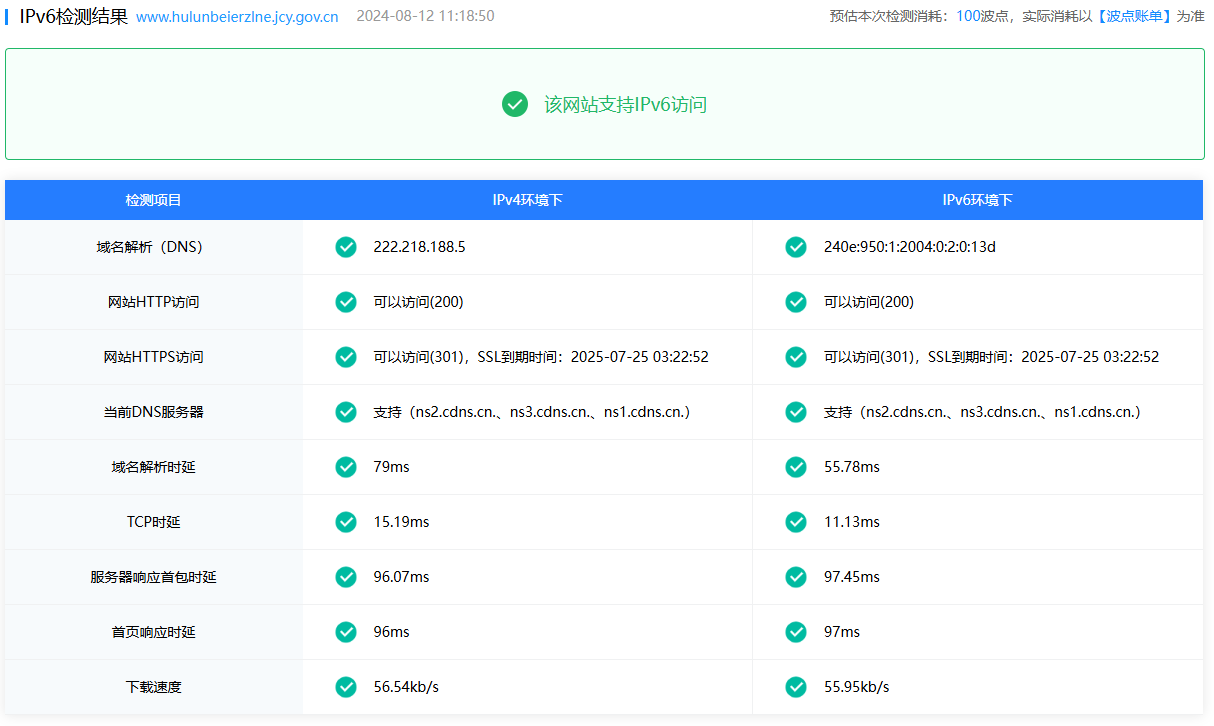The width and height of the screenshot is (1214, 726).
Task: Click the IPv6环境下 column header
Action: [x=977, y=200]
